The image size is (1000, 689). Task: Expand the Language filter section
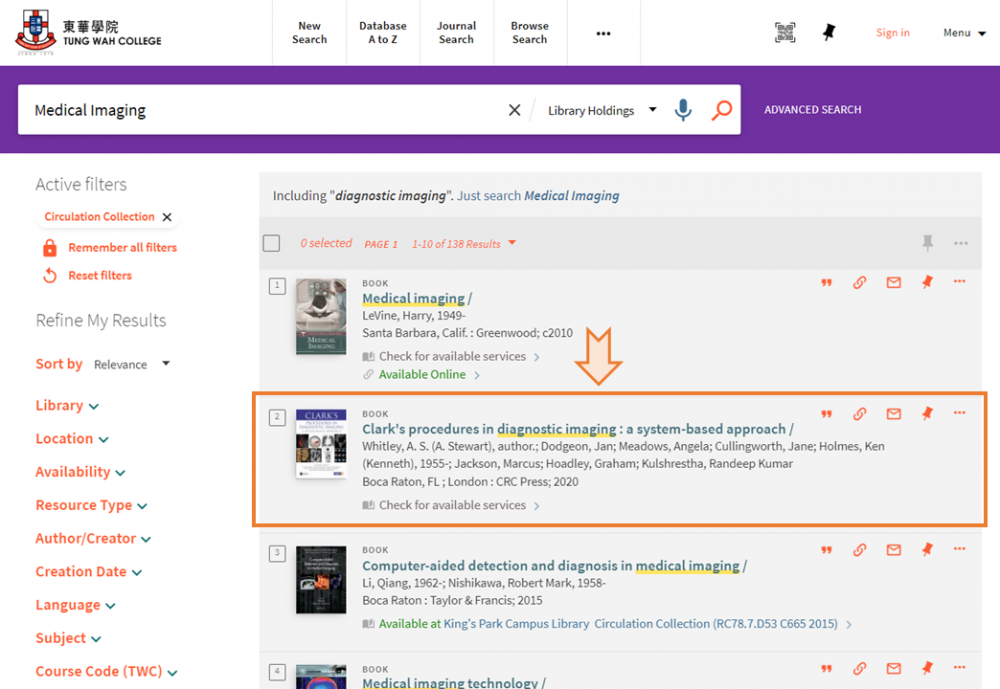[x=75, y=605]
